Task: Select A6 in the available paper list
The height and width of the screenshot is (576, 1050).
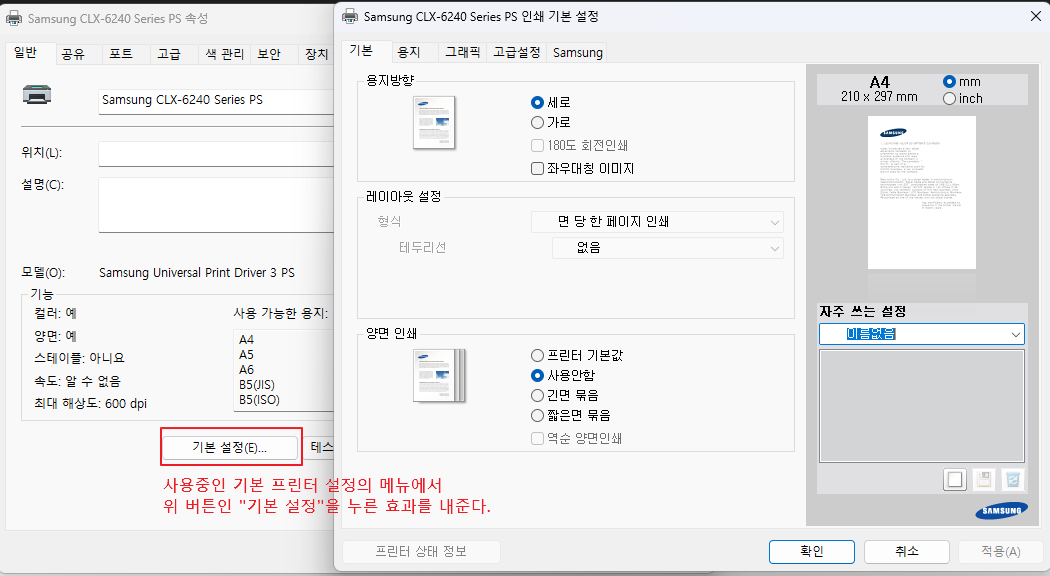Action: click(246, 370)
